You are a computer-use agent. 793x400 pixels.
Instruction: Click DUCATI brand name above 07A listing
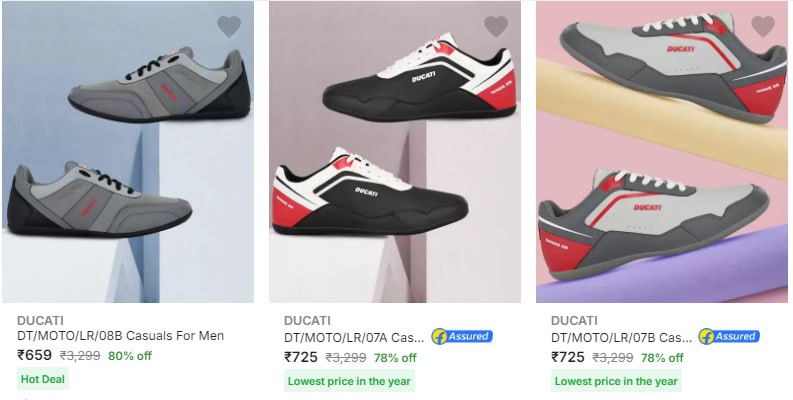pyautogui.click(x=307, y=320)
